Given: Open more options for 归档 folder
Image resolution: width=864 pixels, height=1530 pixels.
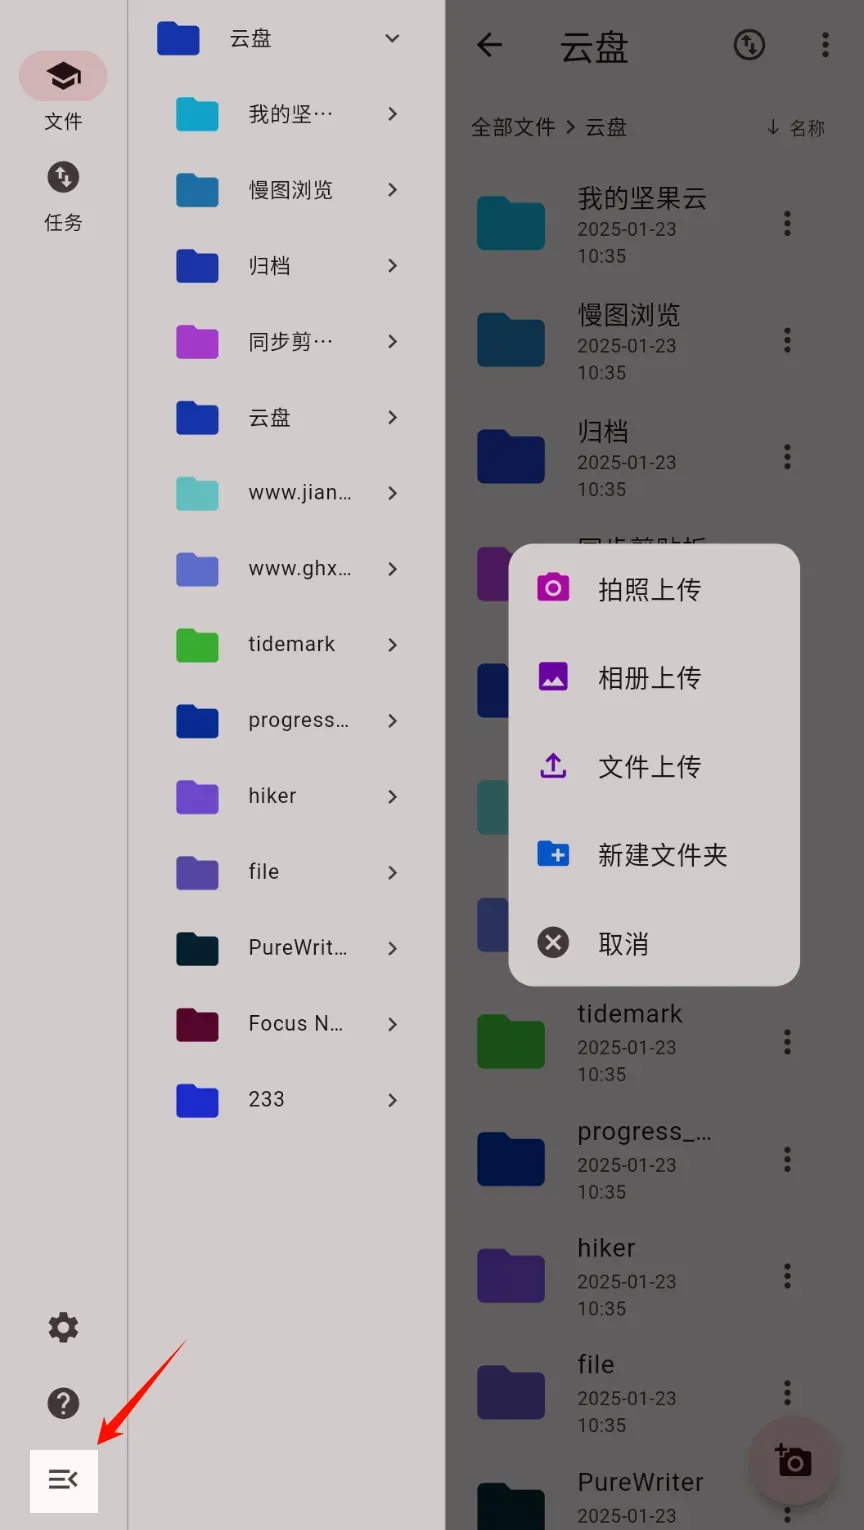Looking at the screenshot, I should tap(787, 458).
